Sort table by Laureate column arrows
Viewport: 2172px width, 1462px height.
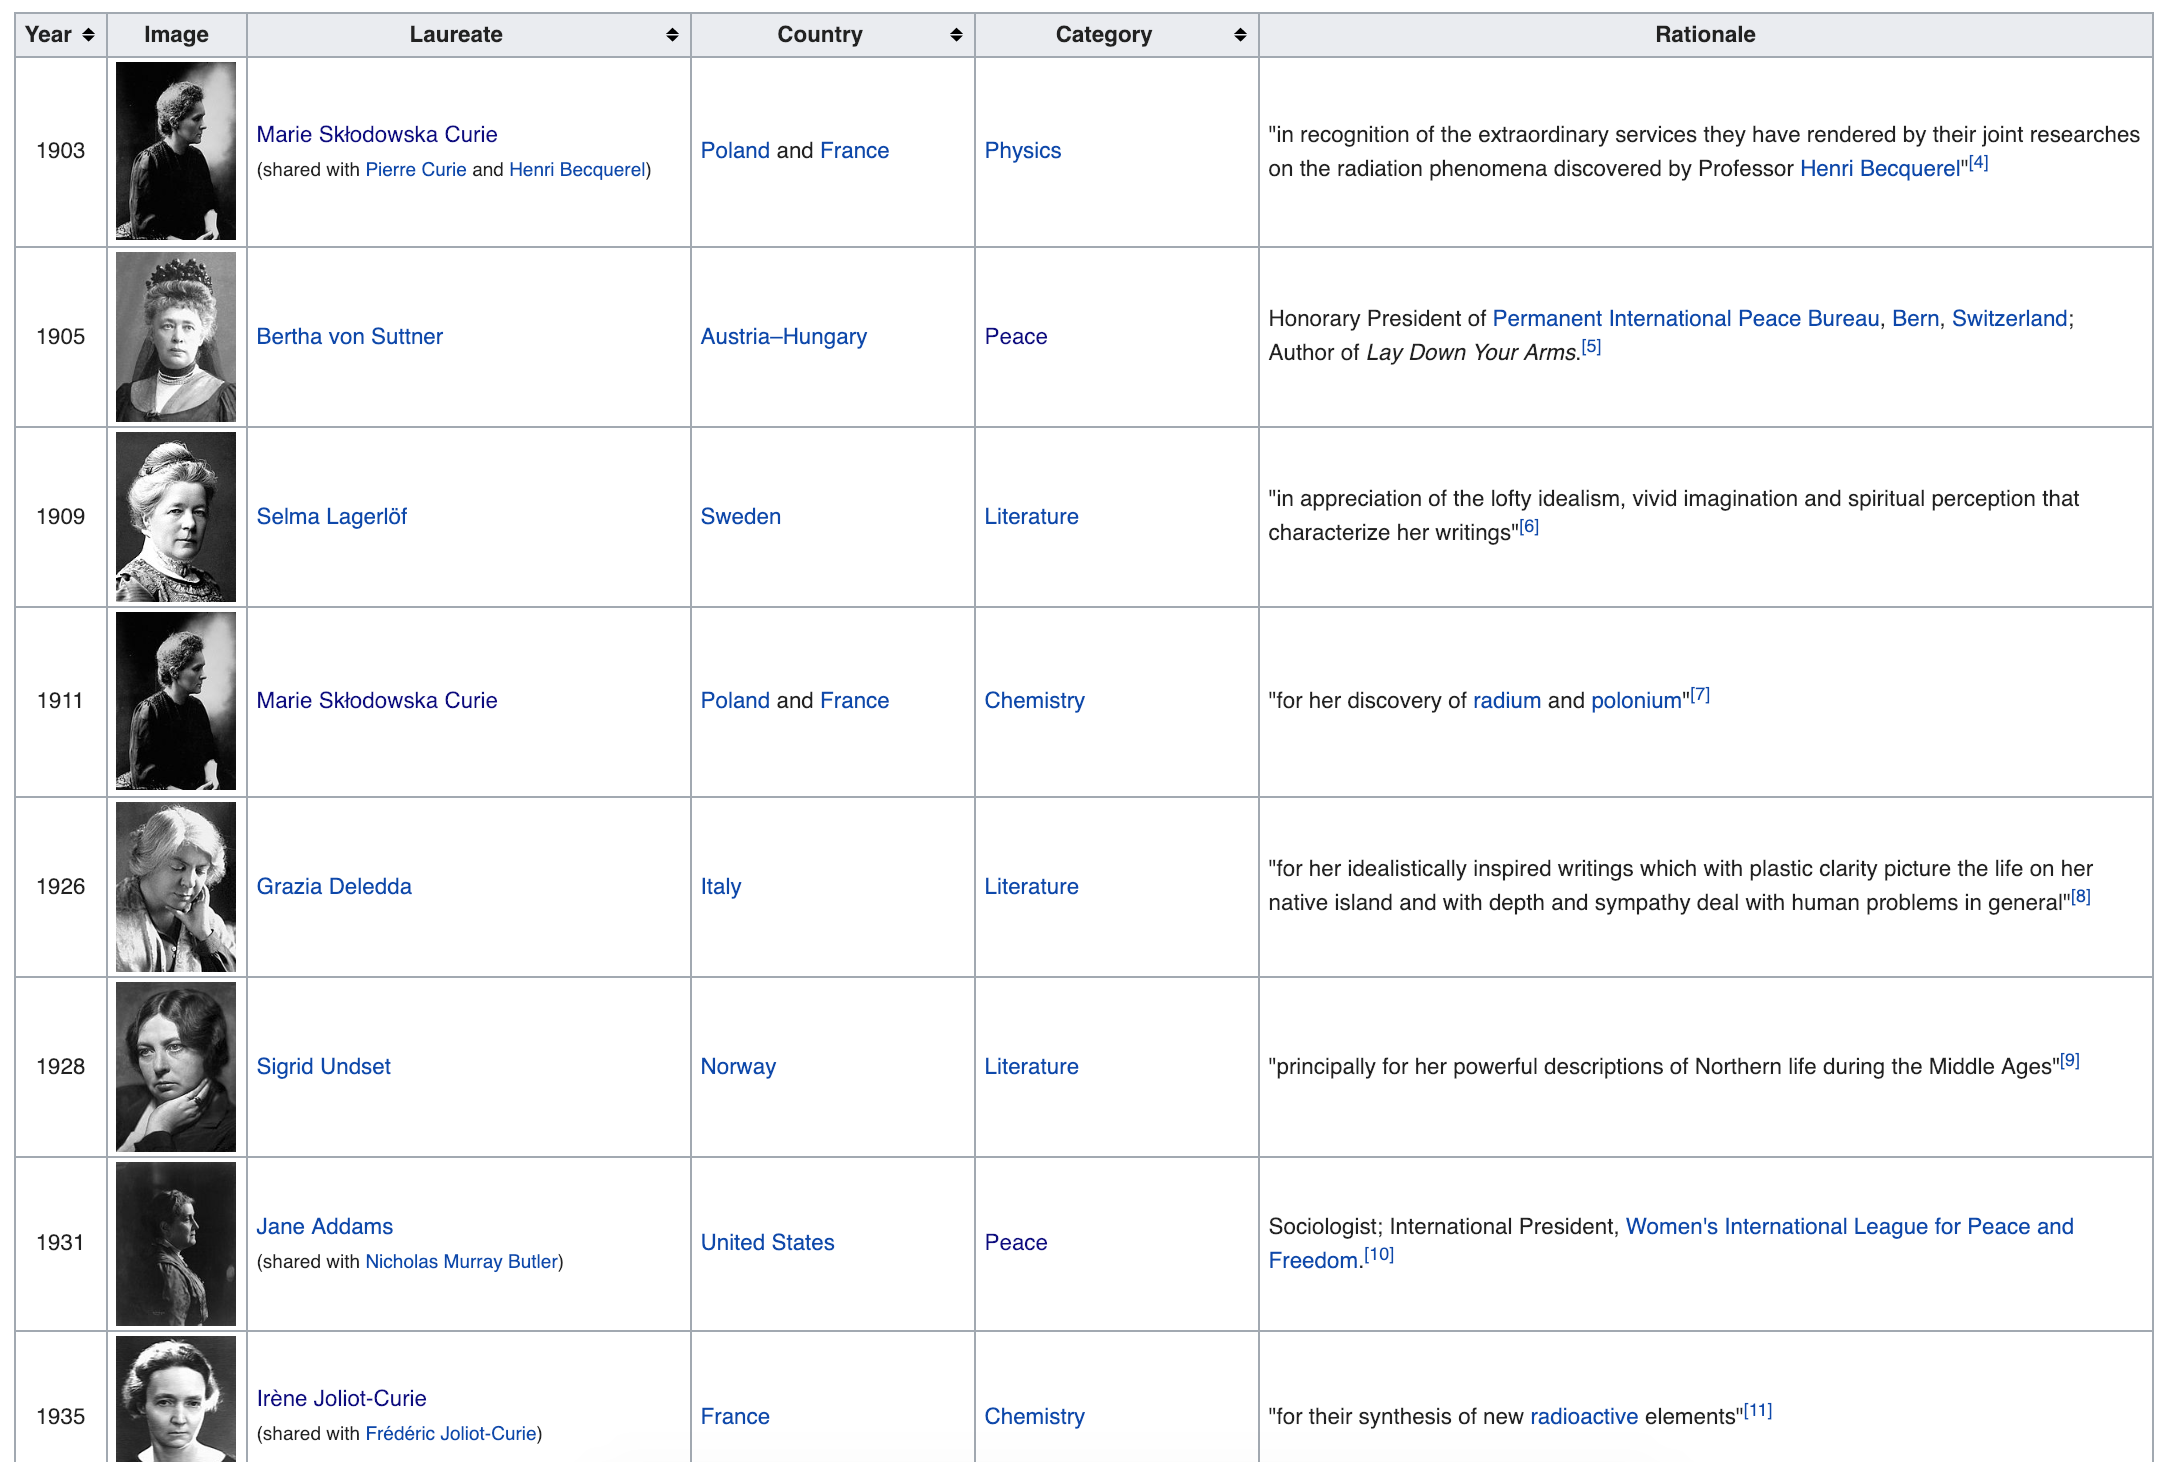point(672,35)
